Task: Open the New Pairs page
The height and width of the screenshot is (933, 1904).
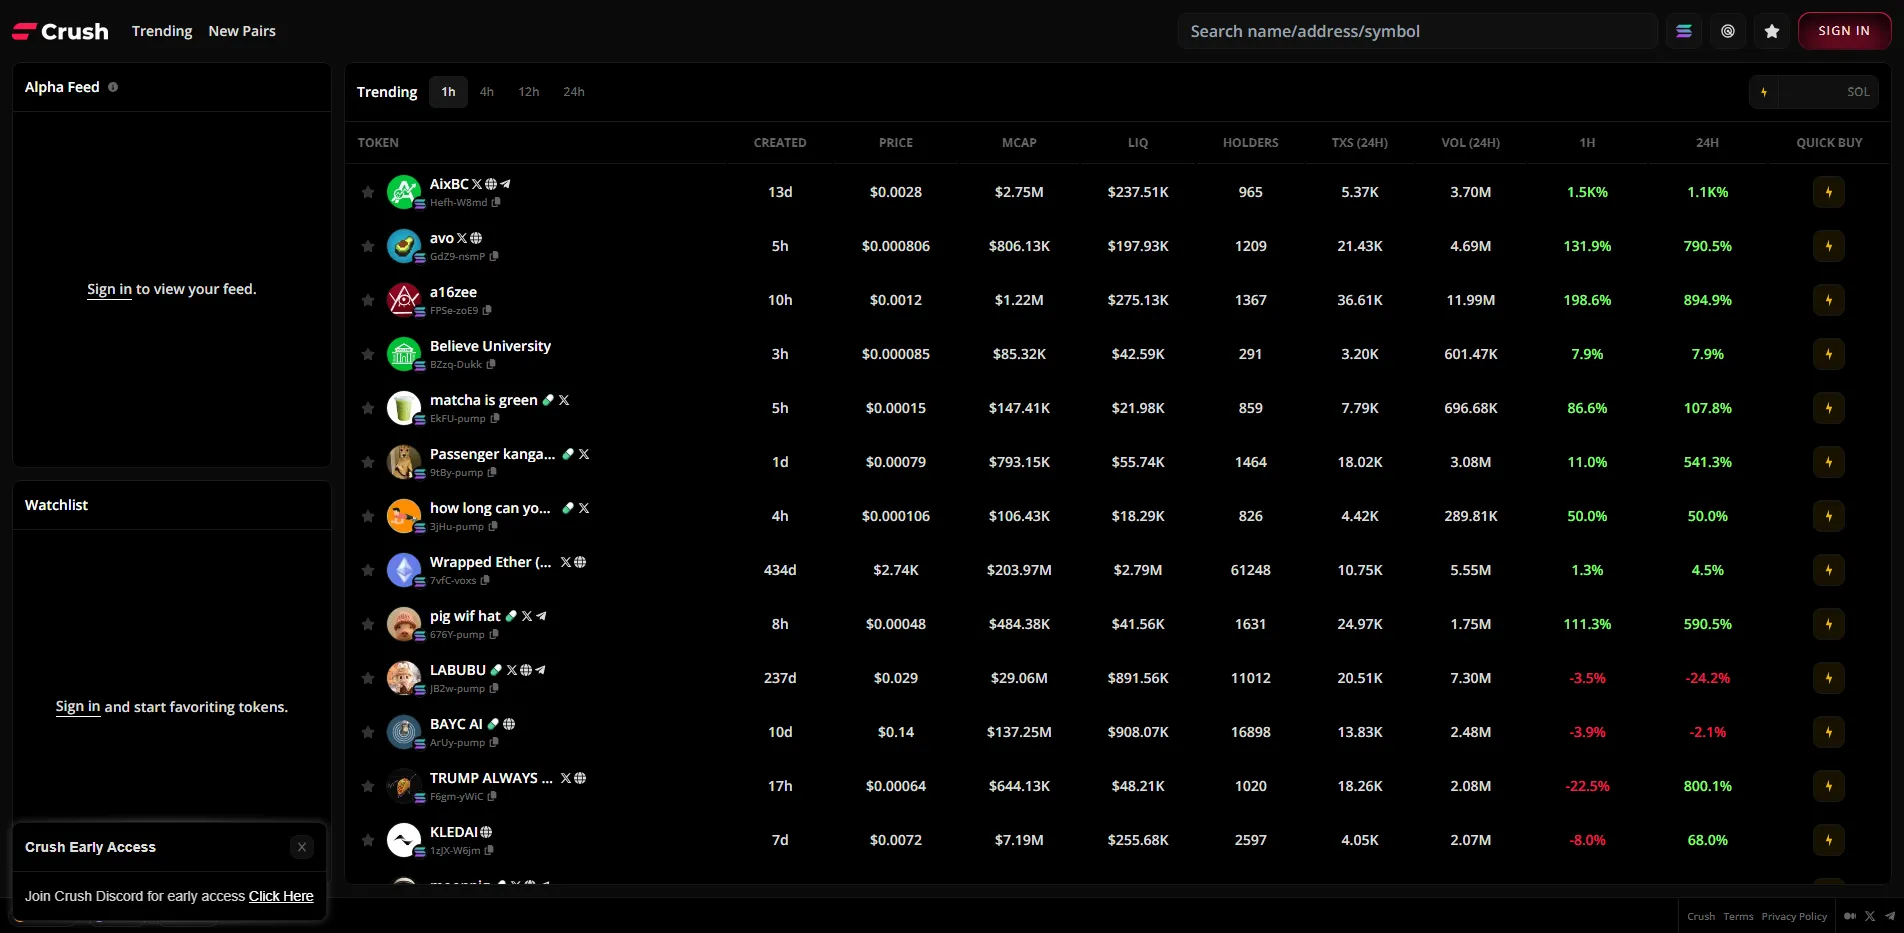Action: [242, 31]
